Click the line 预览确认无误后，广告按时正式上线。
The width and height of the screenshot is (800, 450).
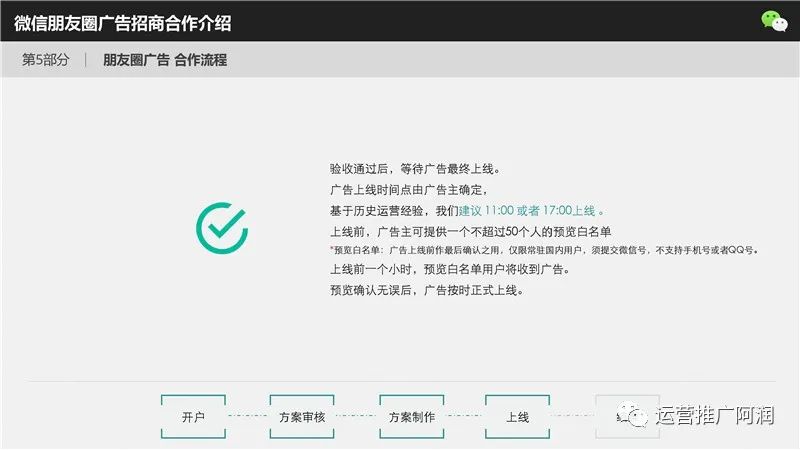[427, 290]
